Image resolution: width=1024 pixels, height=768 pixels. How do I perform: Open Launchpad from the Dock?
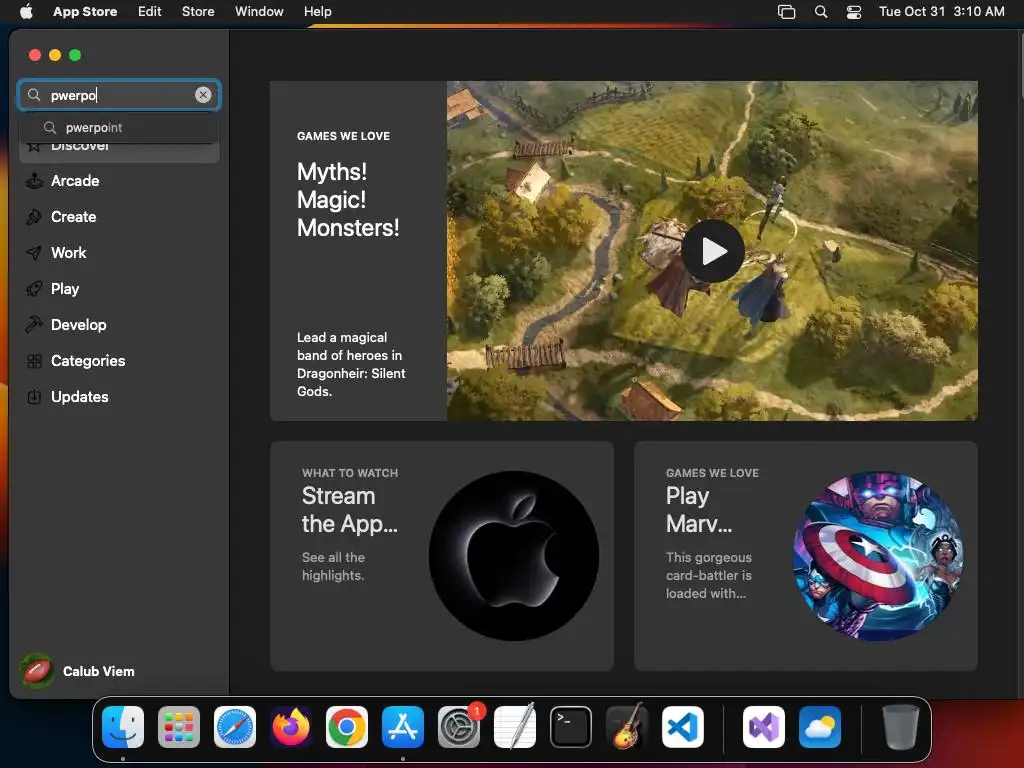coord(179,727)
